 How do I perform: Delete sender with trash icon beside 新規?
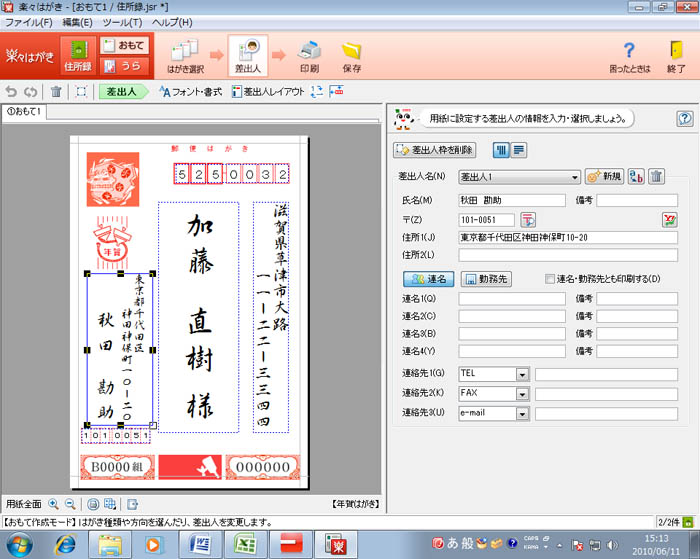point(656,177)
